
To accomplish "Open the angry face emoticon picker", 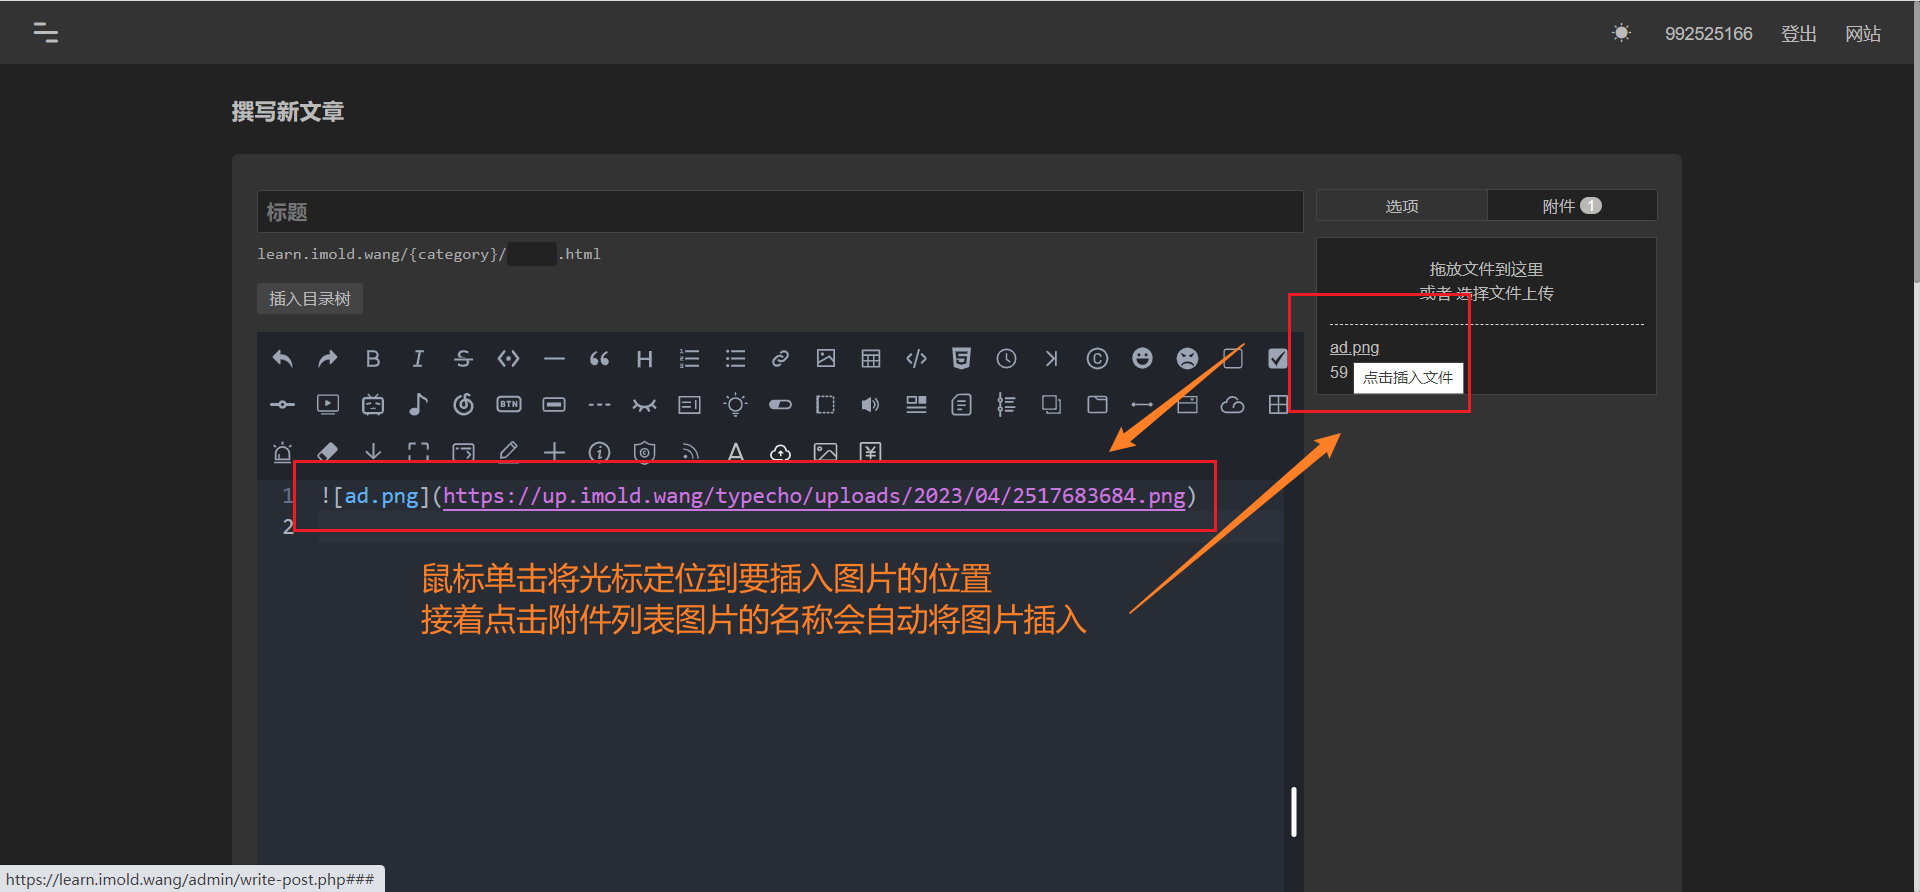I will [x=1187, y=358].
